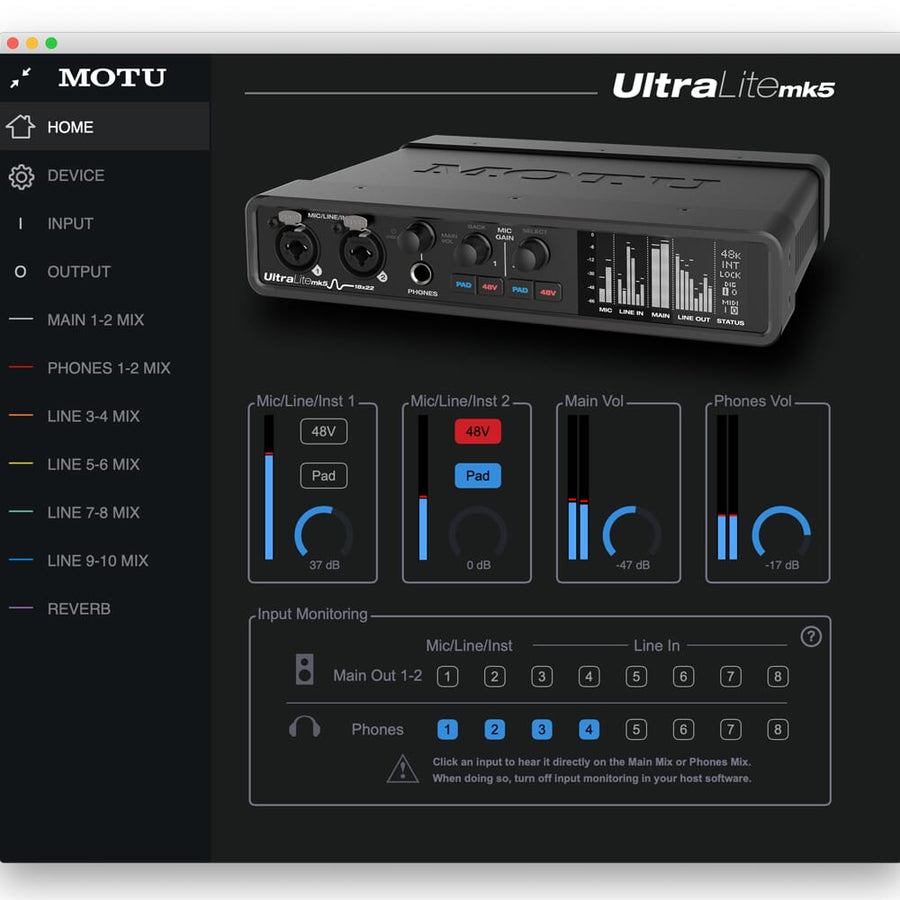Disable input 2 monitoring on Phones
Image resolution: width=900 pixels, height=900 pixels.
tap(495, 730)
